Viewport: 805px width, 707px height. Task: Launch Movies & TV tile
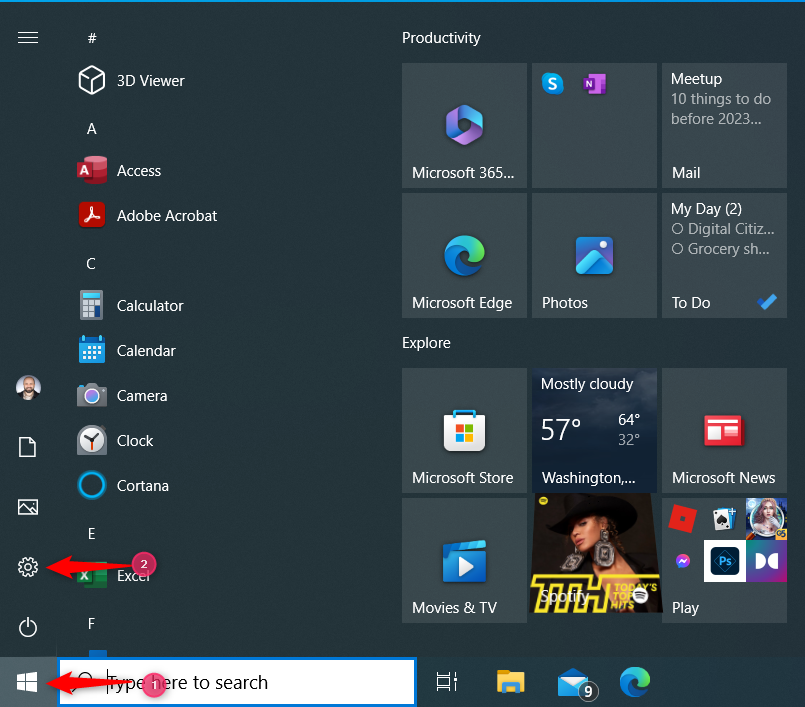[464, 560]
